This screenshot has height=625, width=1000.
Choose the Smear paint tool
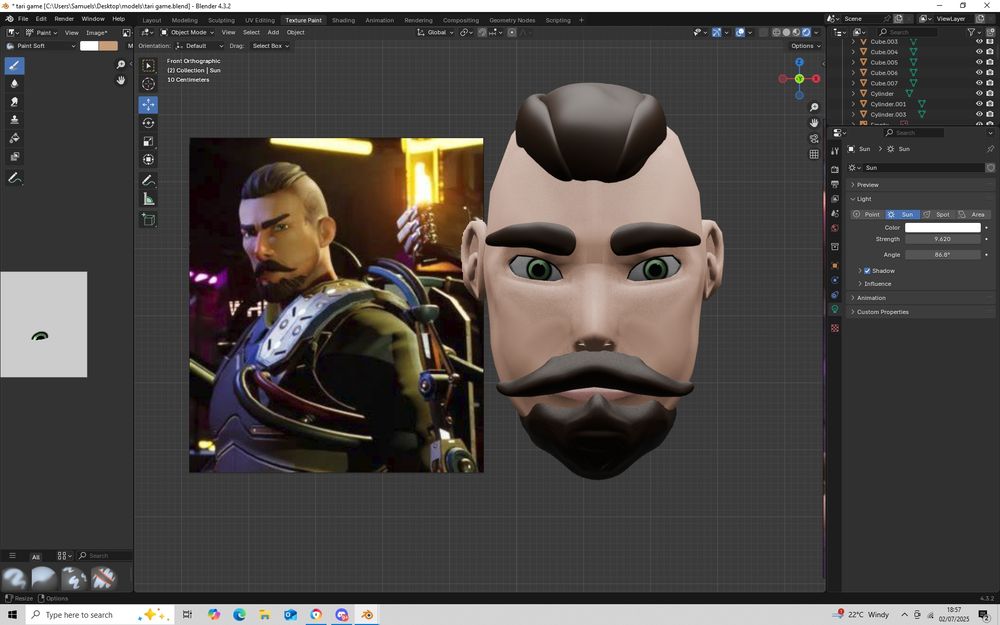point(14,102)
